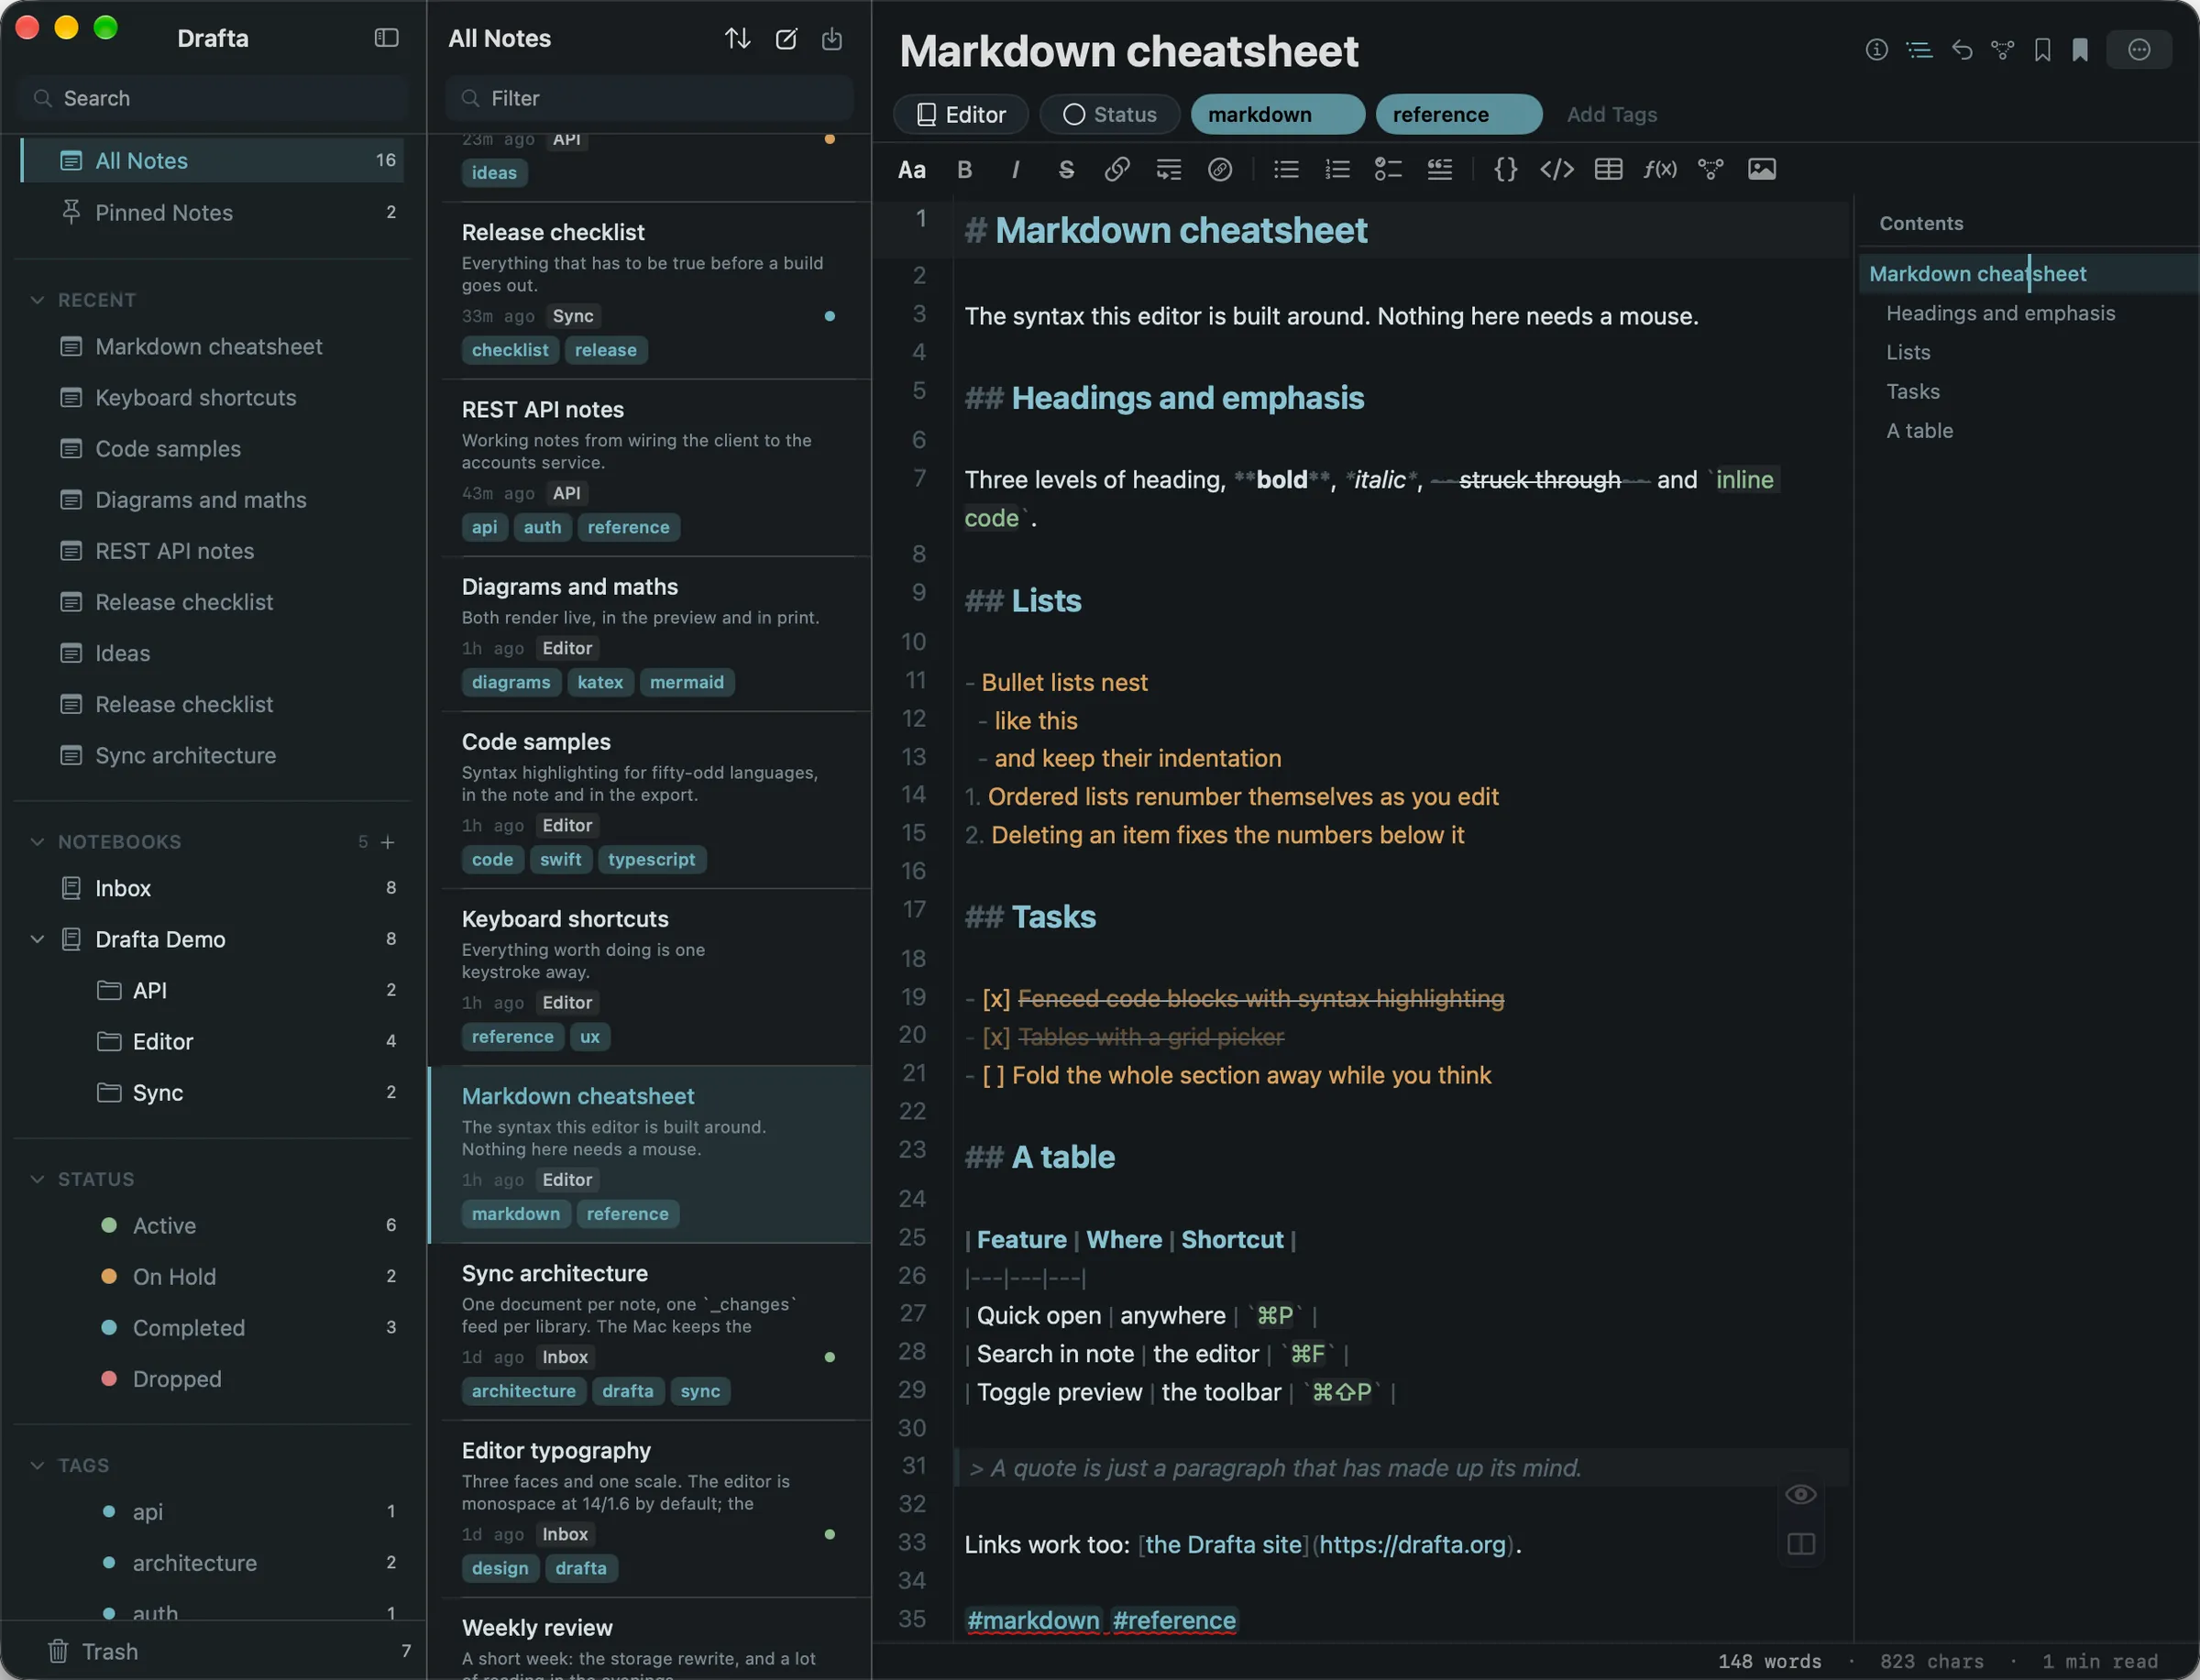The image size is (2200, 1680).
Task: Add a new notebook with plus
Action: 388,842
